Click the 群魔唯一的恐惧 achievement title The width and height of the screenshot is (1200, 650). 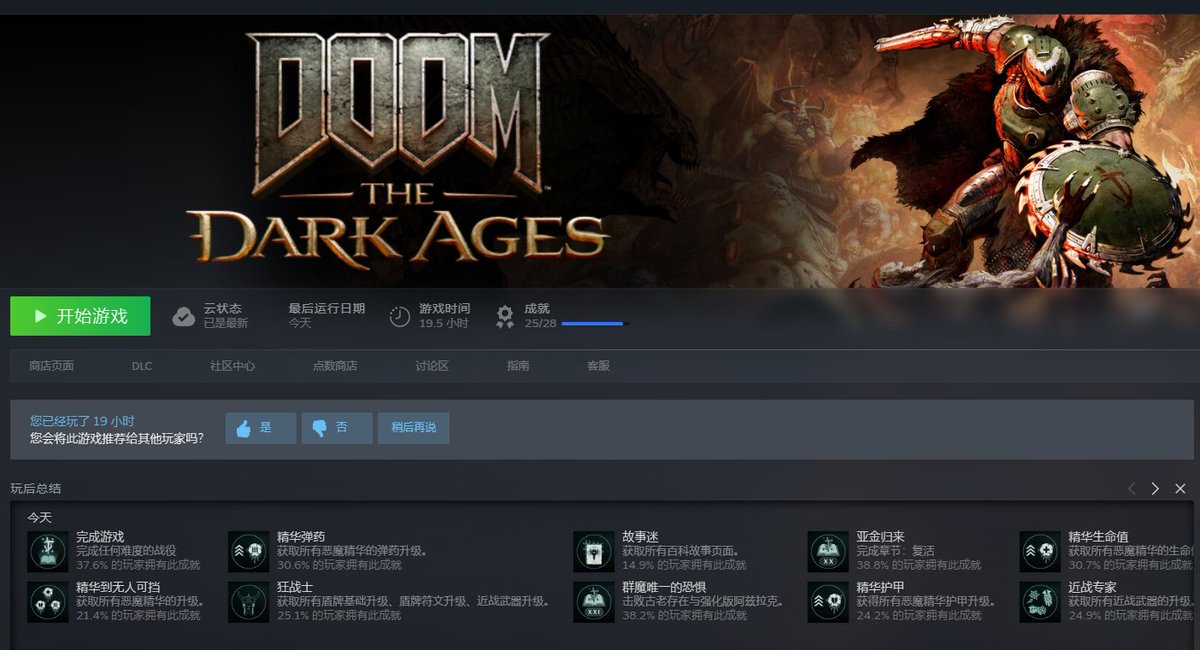click(664, 587)
